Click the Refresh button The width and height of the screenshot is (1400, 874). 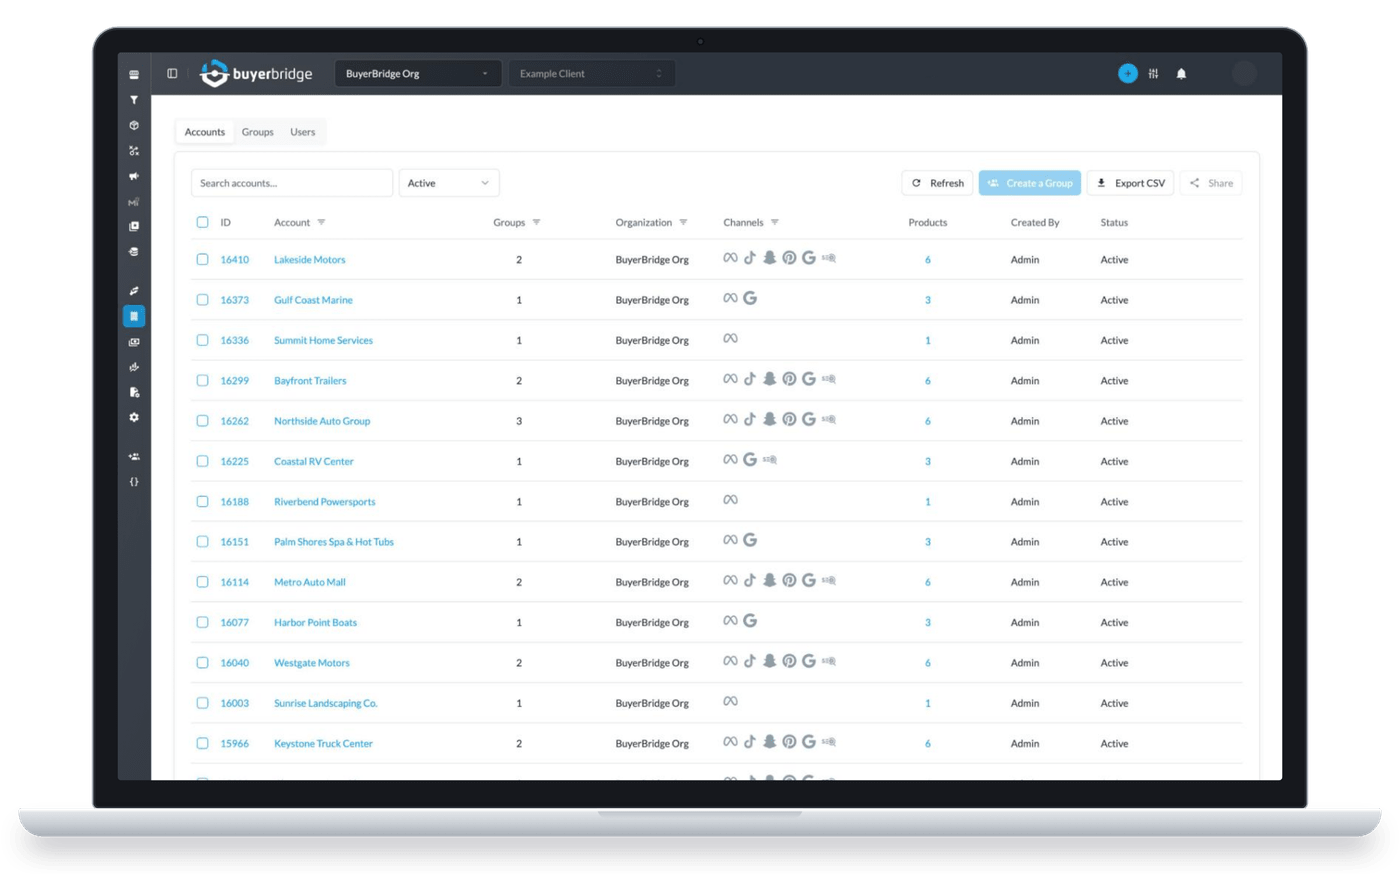tap(937, 183)
